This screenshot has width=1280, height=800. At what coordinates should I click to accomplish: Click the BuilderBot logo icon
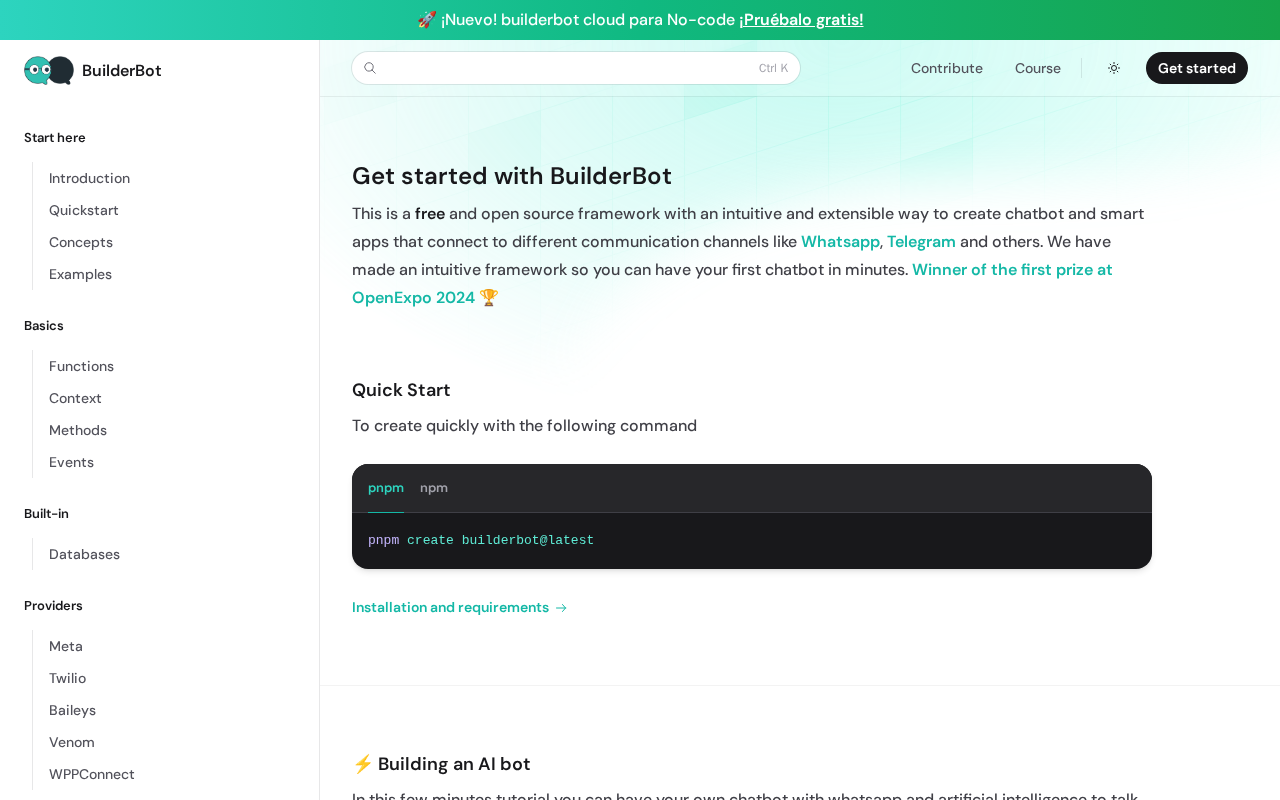[49, 70]
